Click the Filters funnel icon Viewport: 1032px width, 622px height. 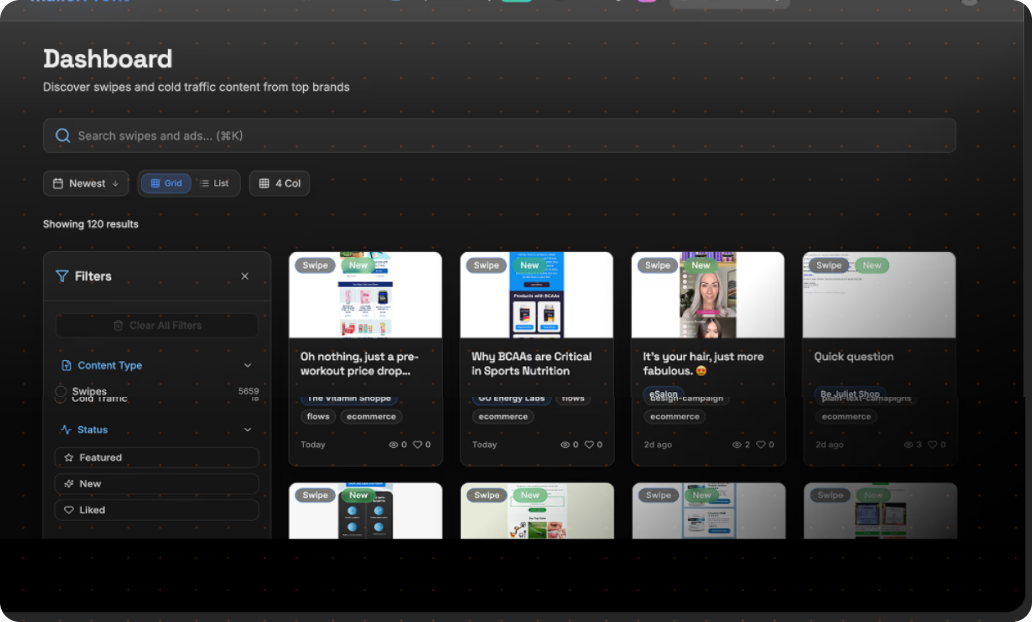(x=62, y=276)
